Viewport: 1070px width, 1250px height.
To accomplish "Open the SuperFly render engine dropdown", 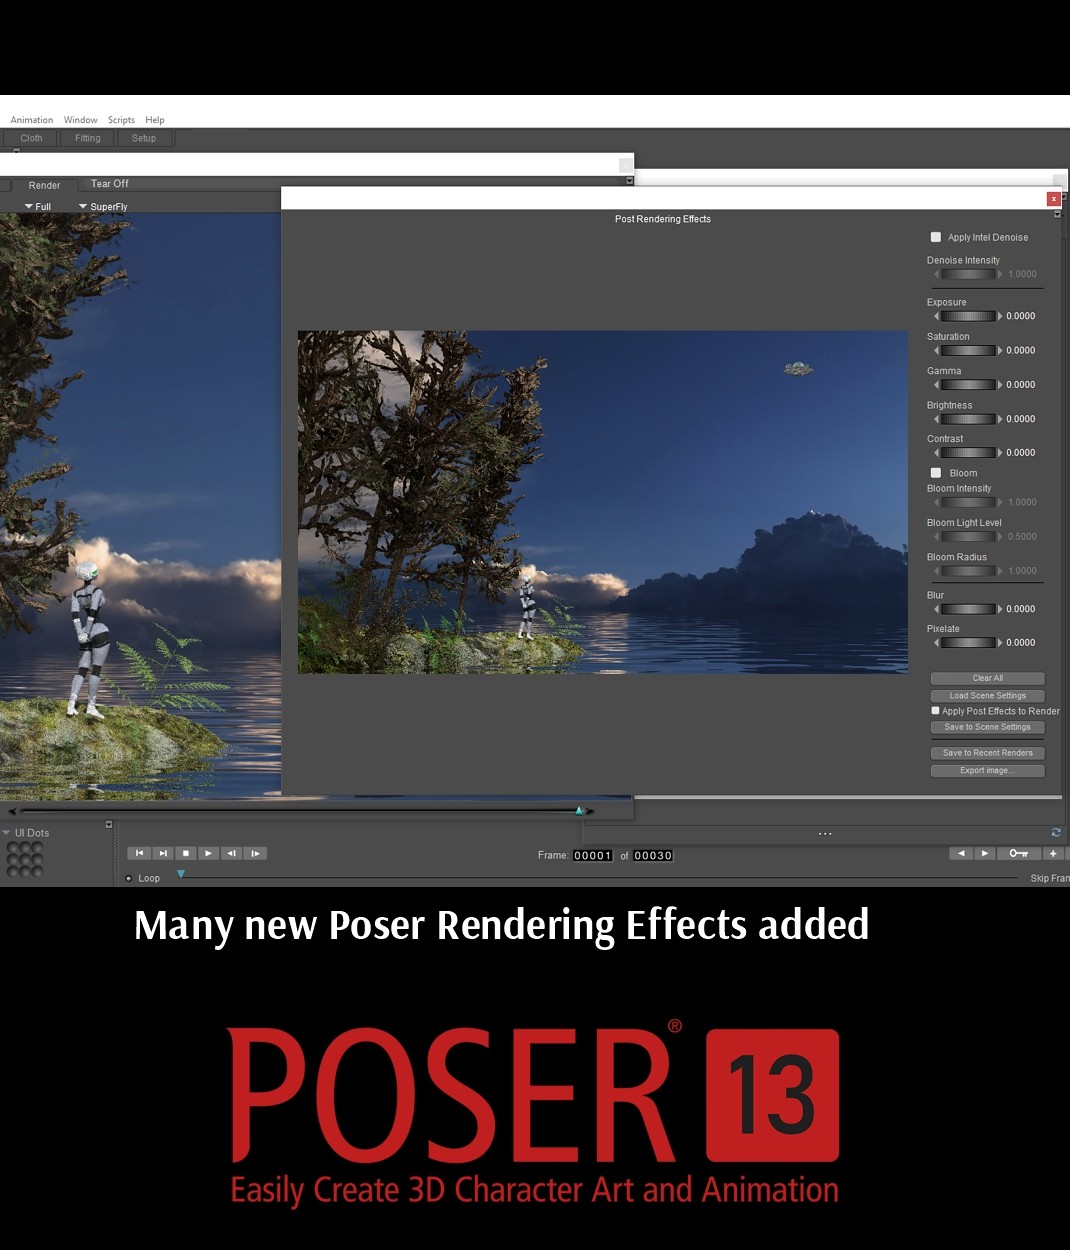I will click(103, 207).
